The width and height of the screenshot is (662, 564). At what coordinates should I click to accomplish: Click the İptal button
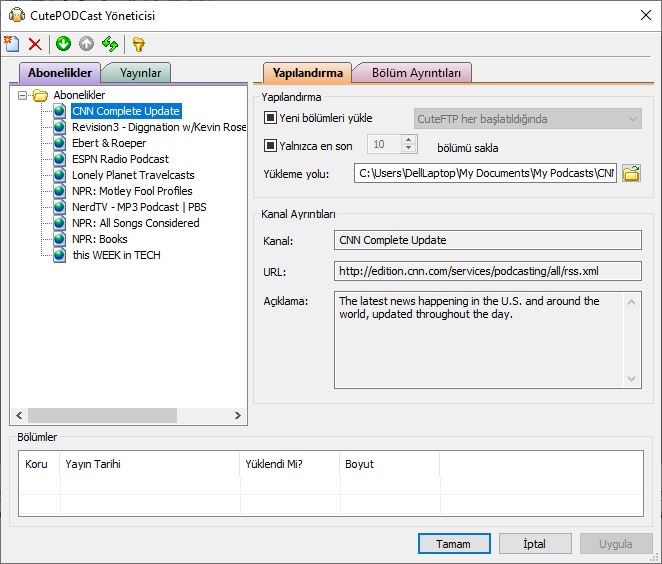coord(535,544)
